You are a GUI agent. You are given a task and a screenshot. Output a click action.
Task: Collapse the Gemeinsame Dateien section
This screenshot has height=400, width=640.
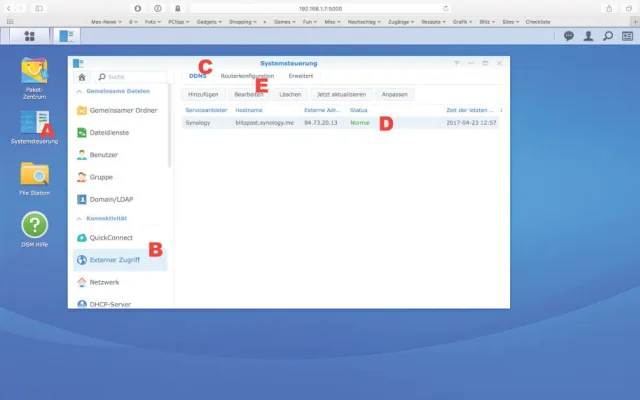point(119,91)
